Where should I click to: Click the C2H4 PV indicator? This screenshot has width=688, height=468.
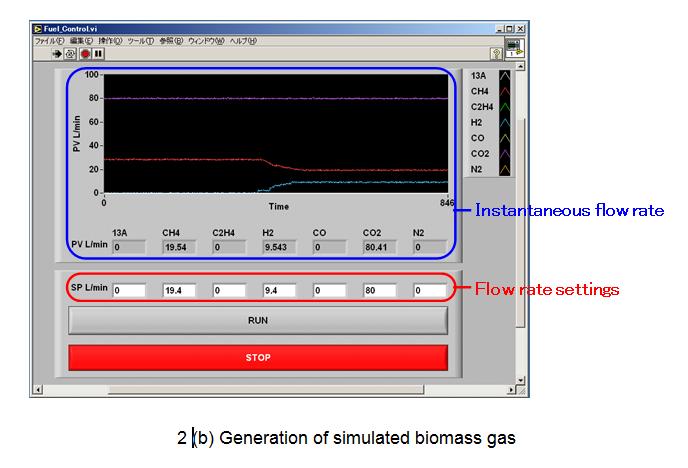pos(229,247)
